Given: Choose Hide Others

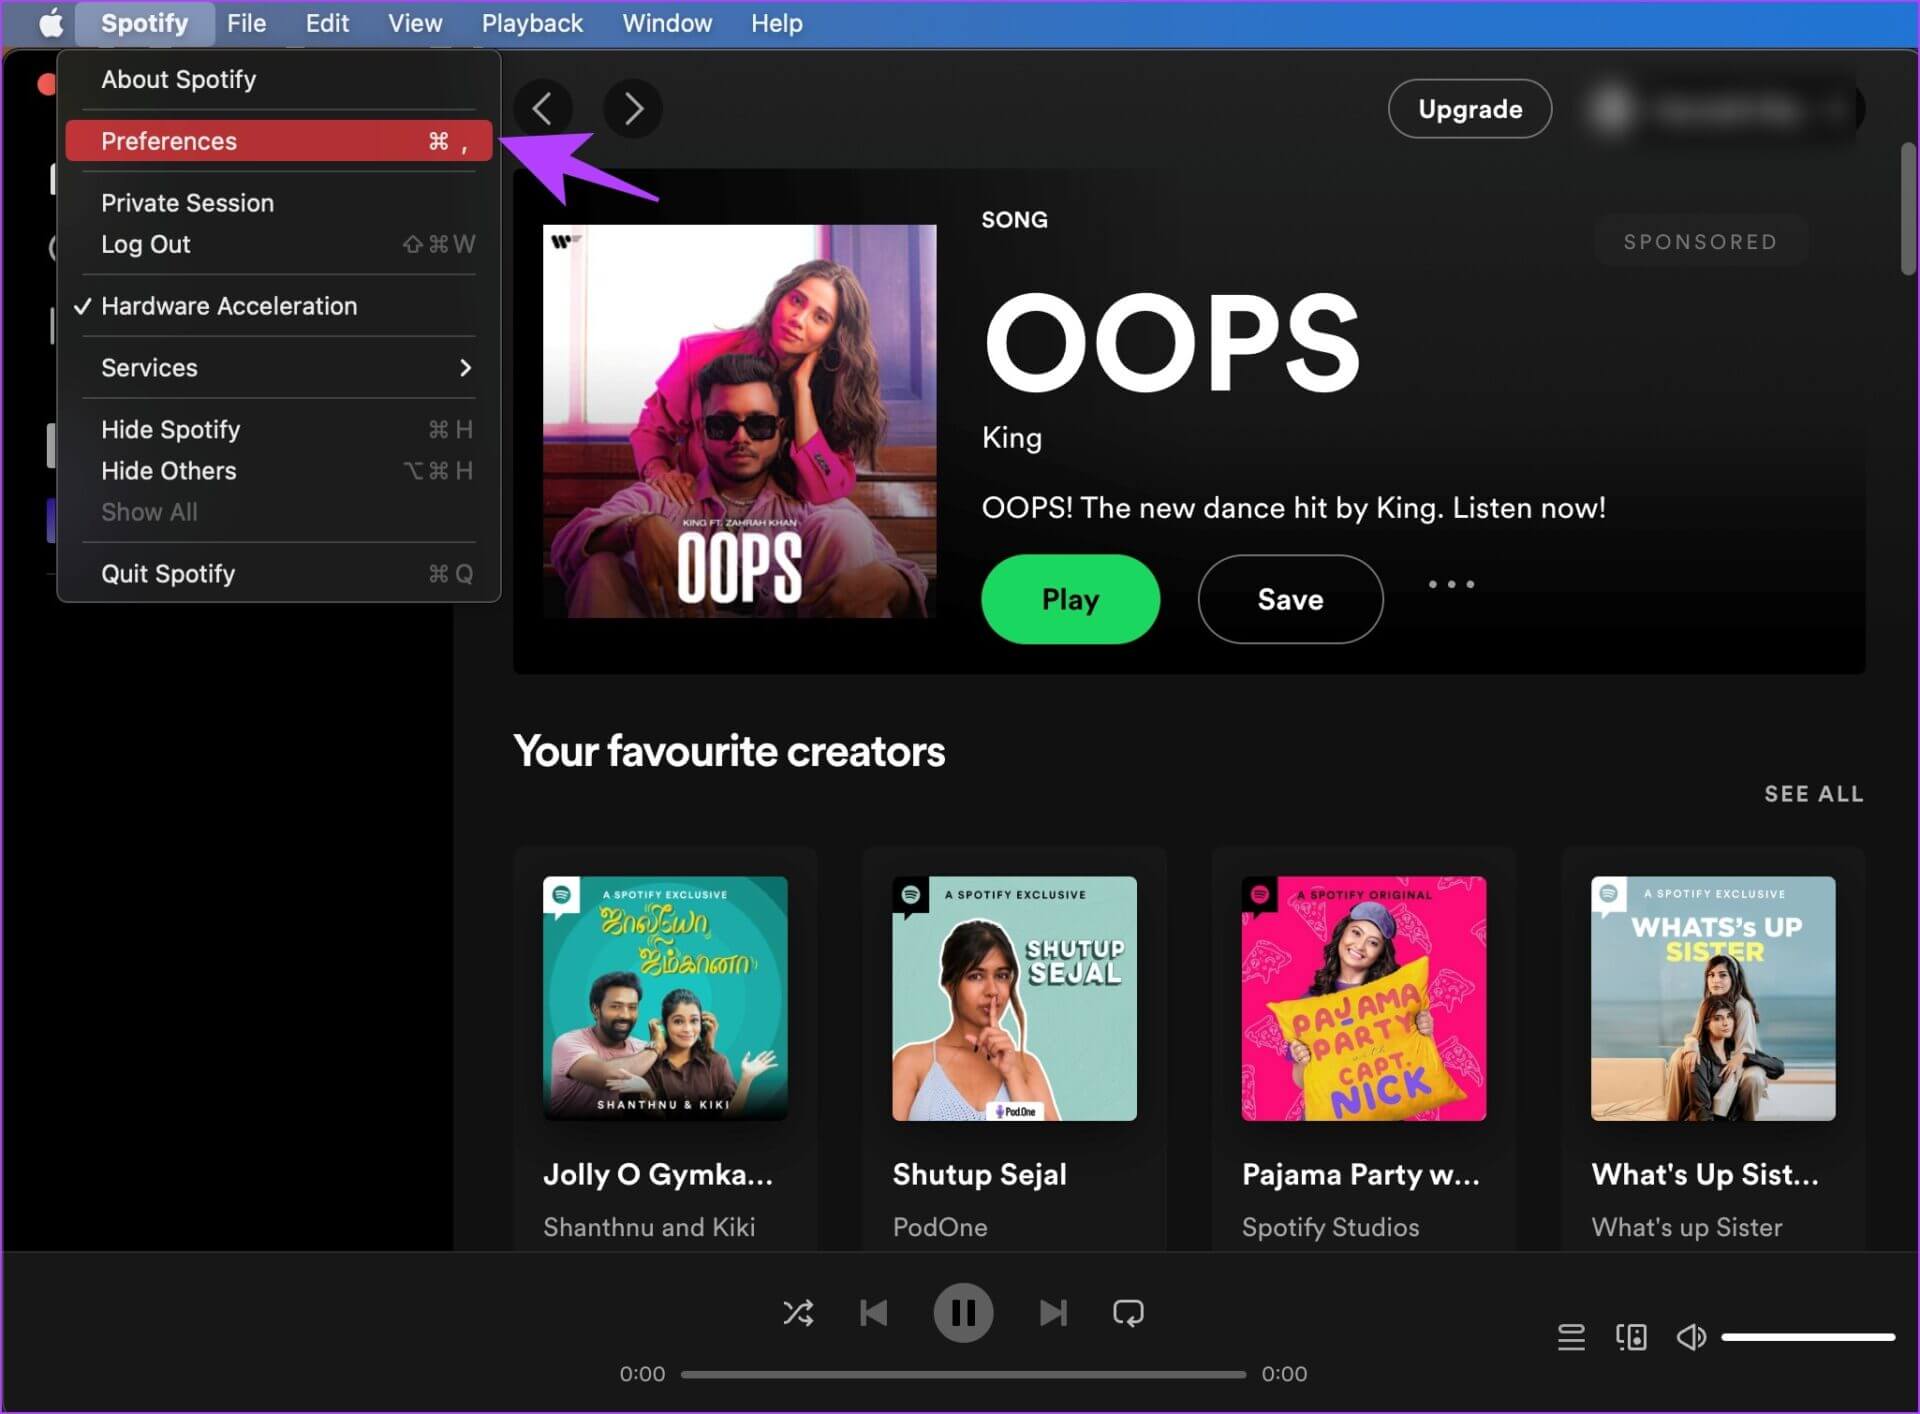Looking at the screenshot, I should point(278,471).
